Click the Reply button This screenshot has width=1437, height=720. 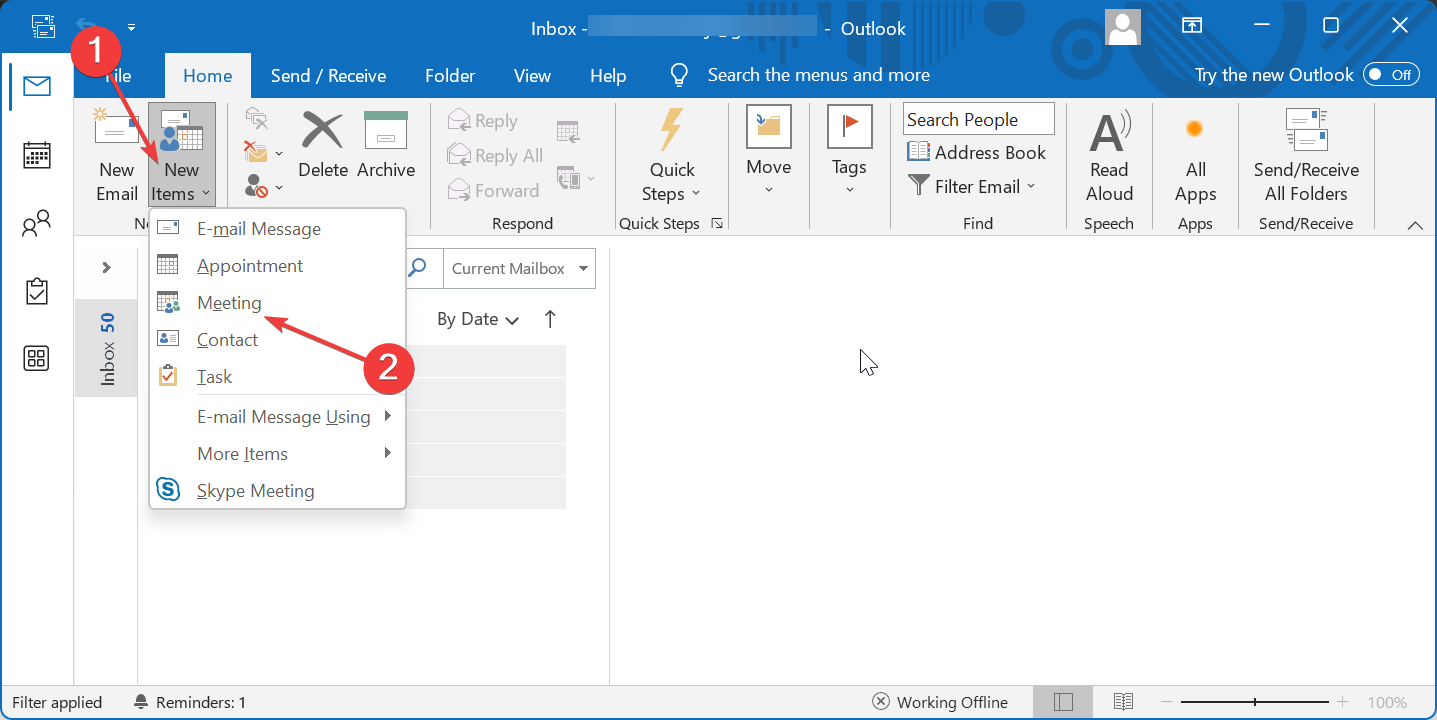click(x=483, y=121)
